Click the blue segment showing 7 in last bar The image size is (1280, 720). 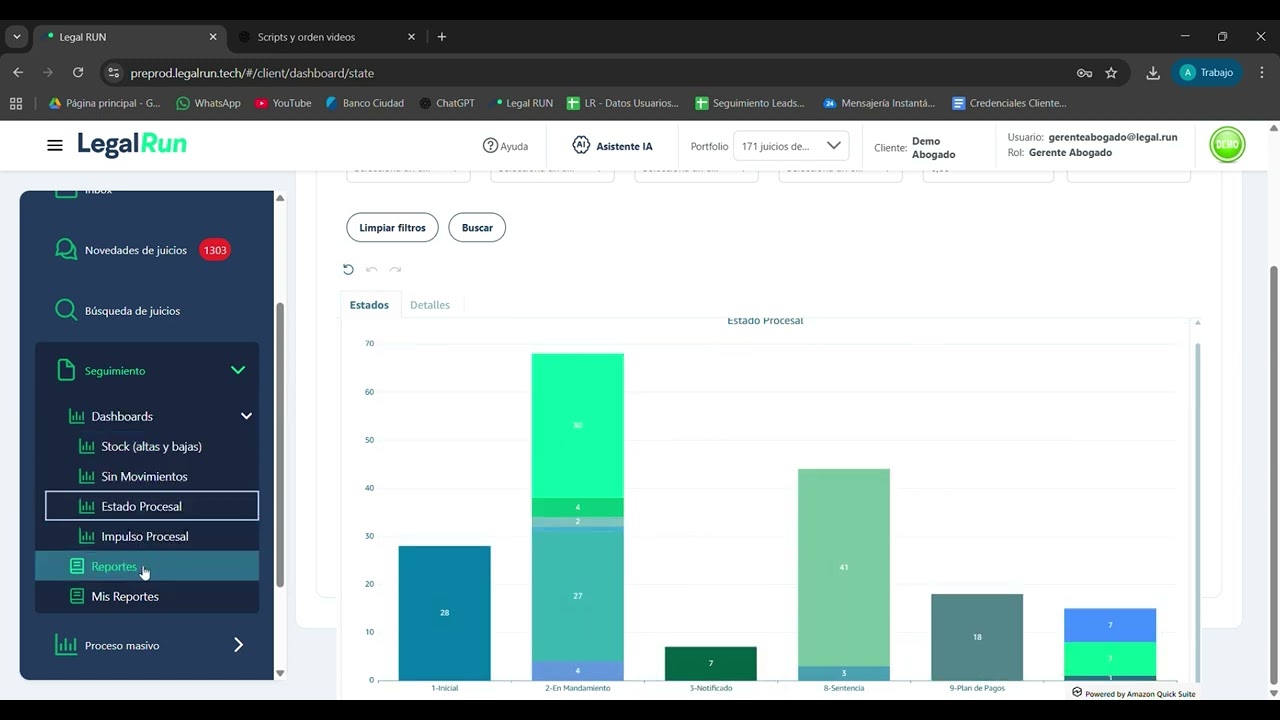pos(1110,625)
